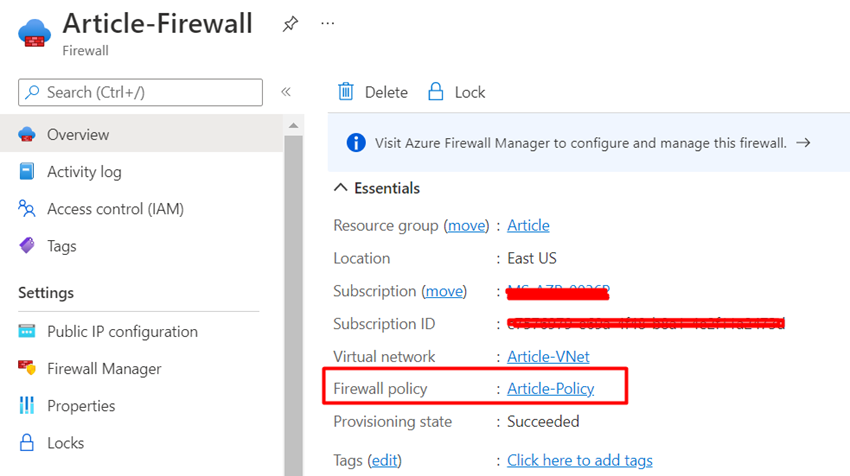Select the East US location value
The width and height of the screenshot is (850, 476).
coord(532,259)
